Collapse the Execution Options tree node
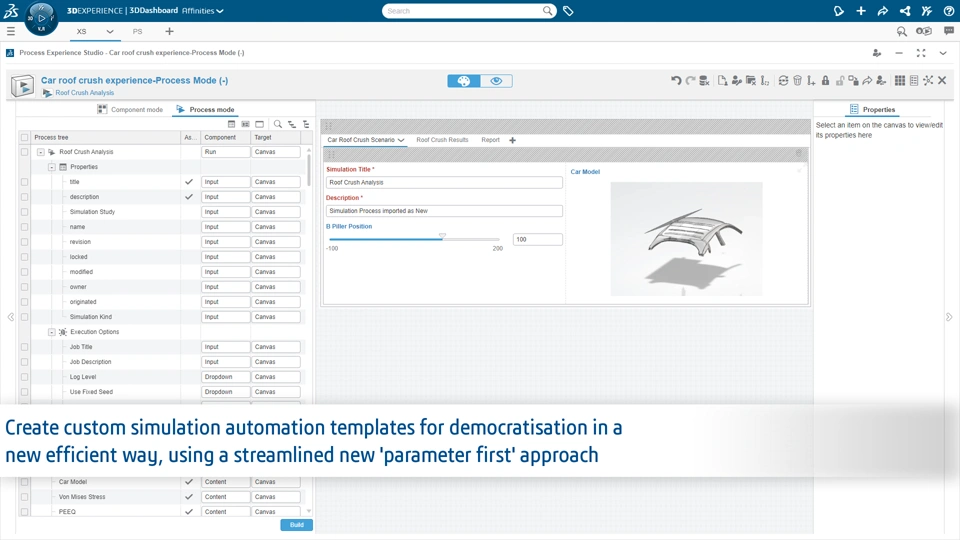The width and height of the screenshot is (960, 540). tap(51, 332)
